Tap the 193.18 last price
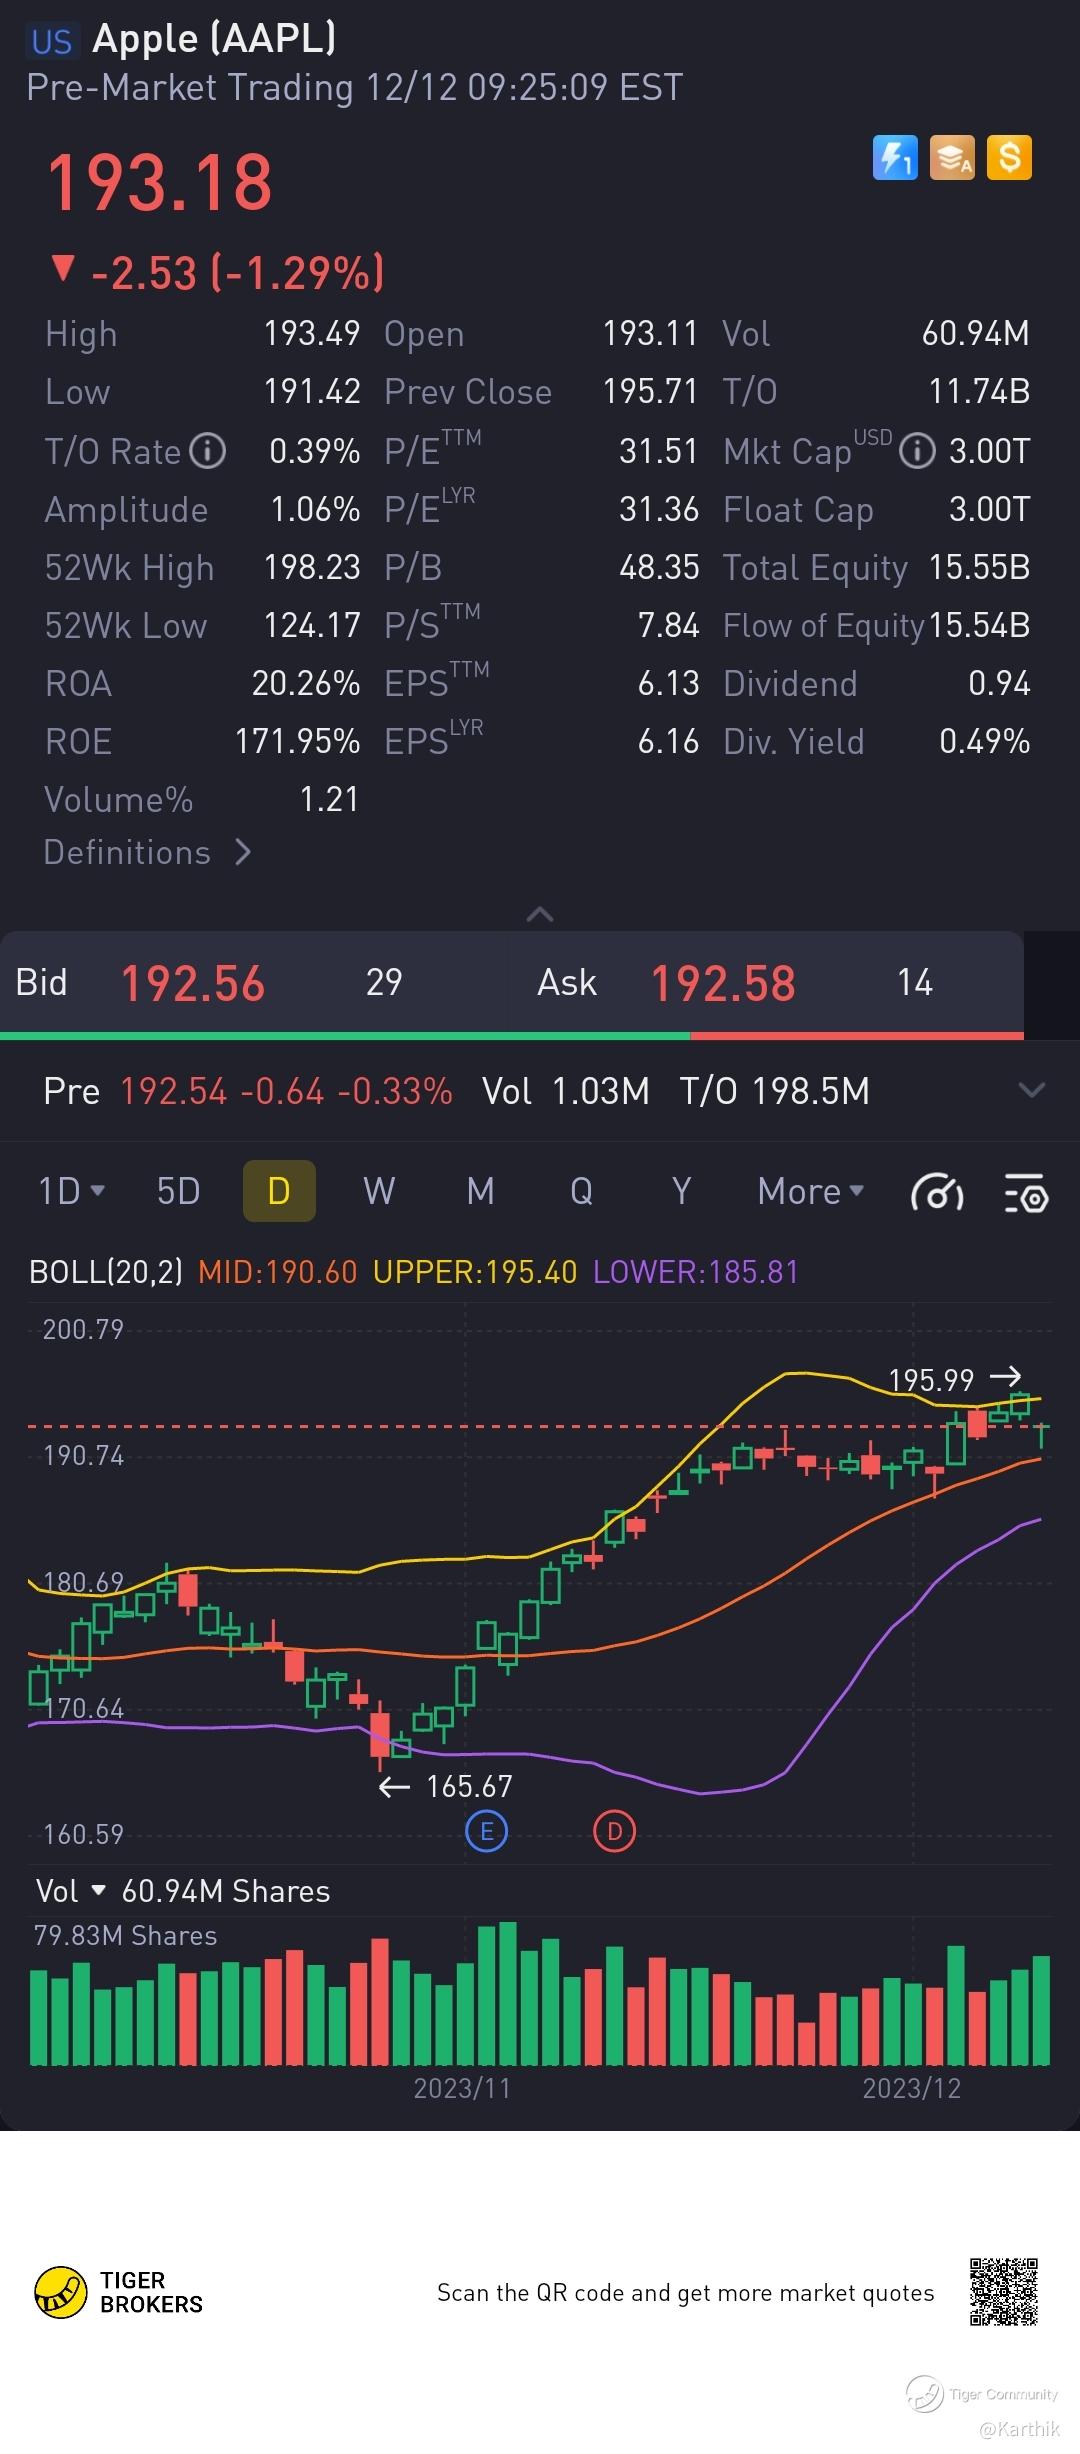 (159, 183)
